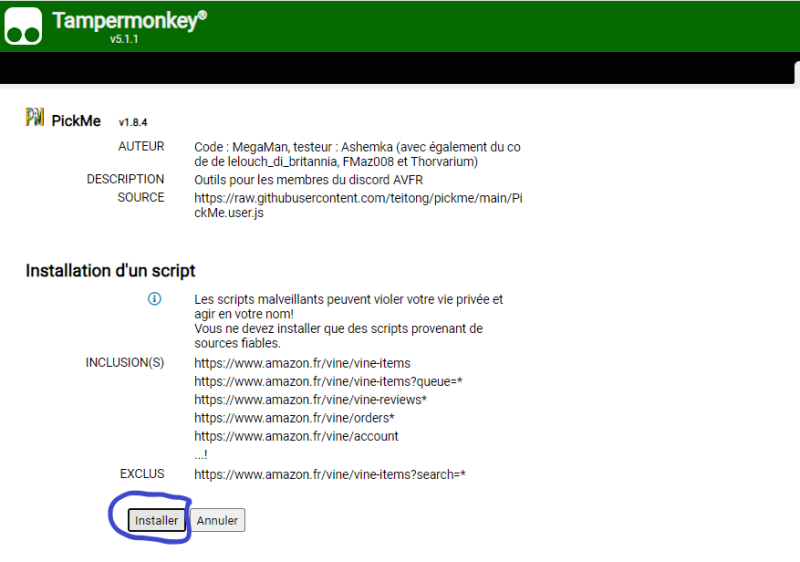Image resolution: width=800 pixels, height=562 pixels.
Task: Click the amazon.fr/vine/vine-items include URL
Action: point(302,363)
